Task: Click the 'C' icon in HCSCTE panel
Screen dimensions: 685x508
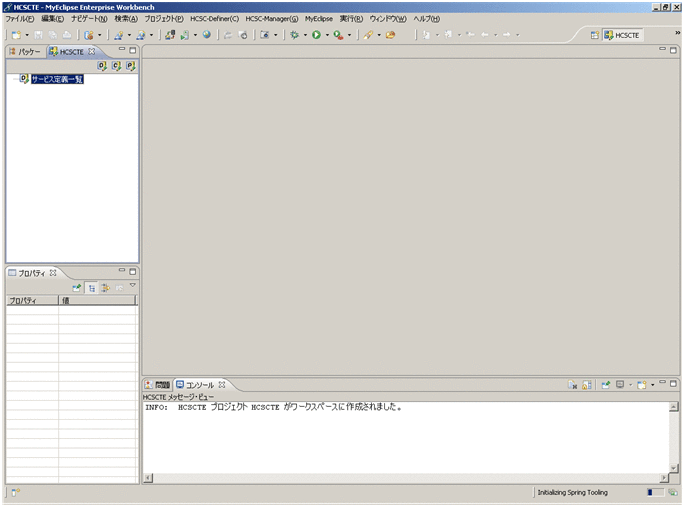Action: tap(116, 66)
